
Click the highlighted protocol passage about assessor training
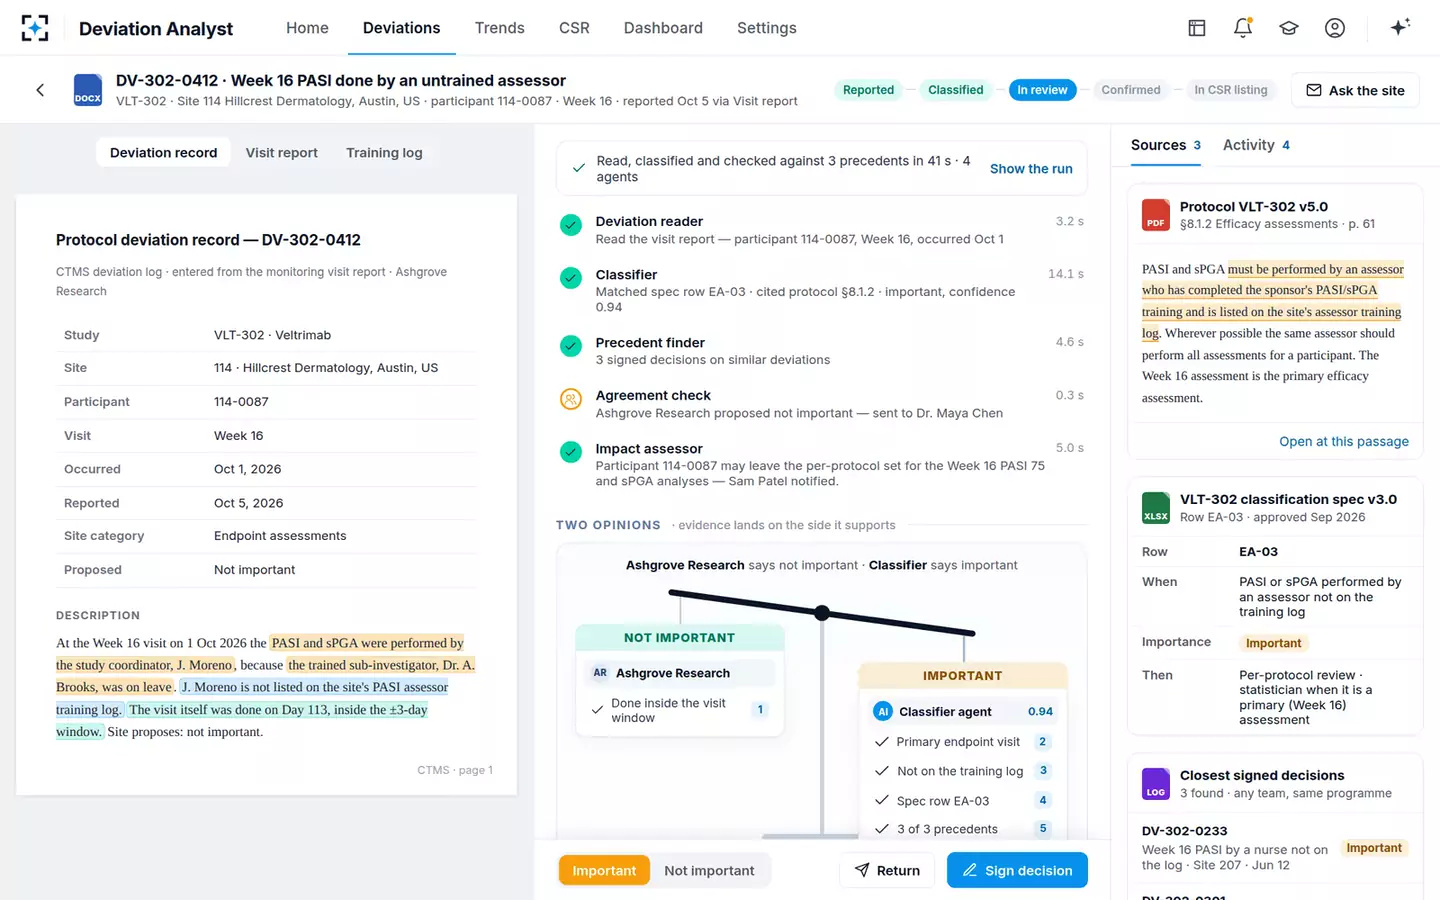coord(1272,301)
